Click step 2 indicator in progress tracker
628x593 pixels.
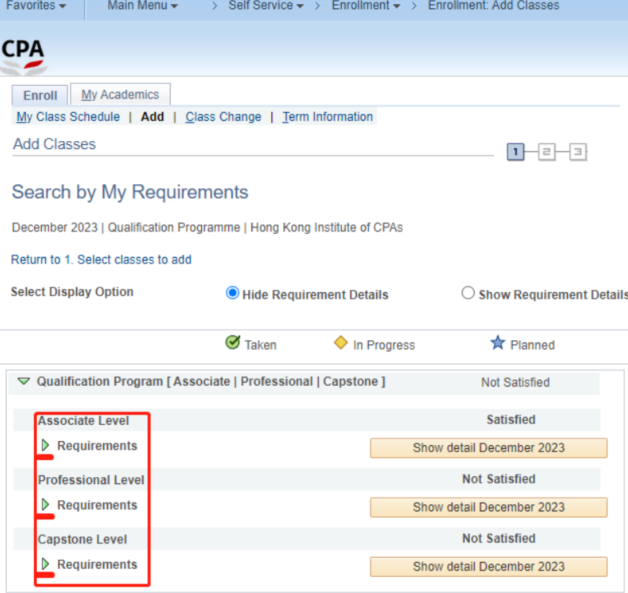[547, 152]
